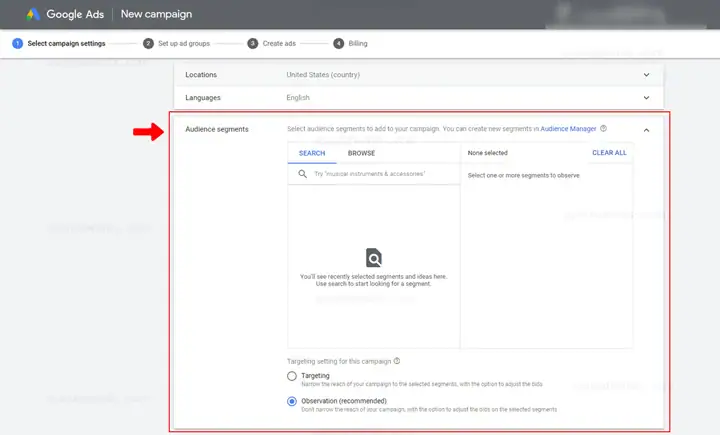This screenshot has width=720, height=435.
Task: Click the step 2 circle icon
Action: click(x=148, y=44)
